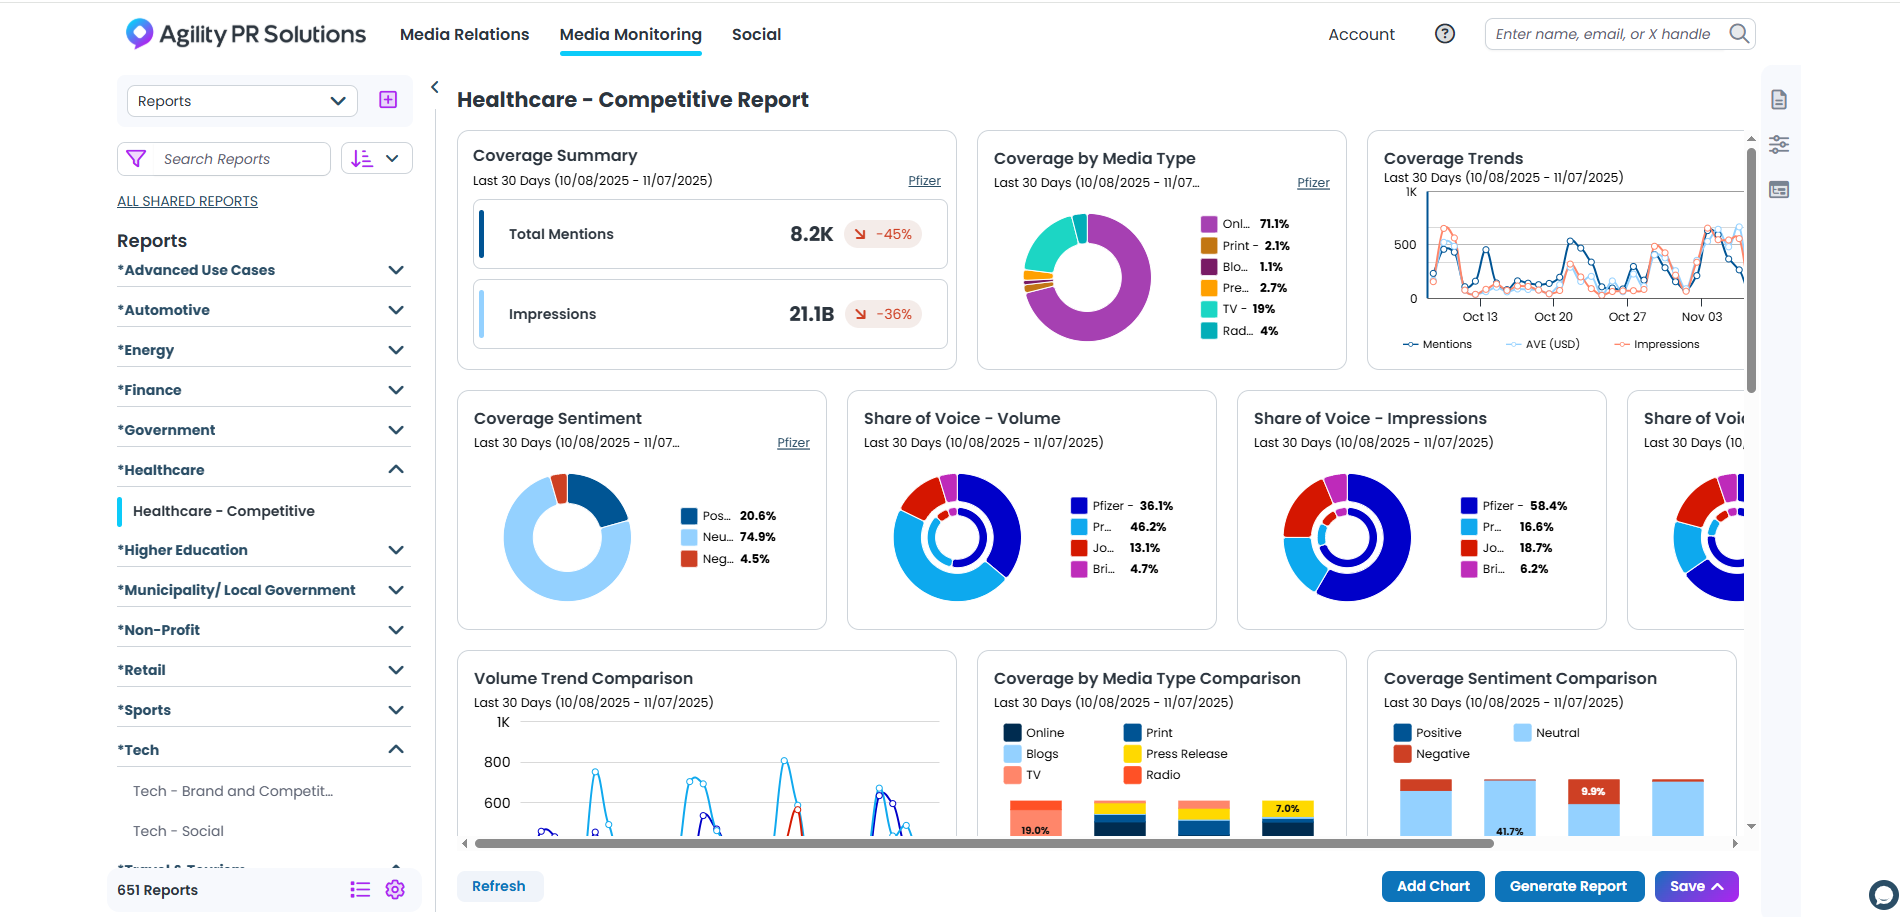Open the gear settings icon beside 651 Reports
Screen dimensions: 1900x917
tap(395, 890)
